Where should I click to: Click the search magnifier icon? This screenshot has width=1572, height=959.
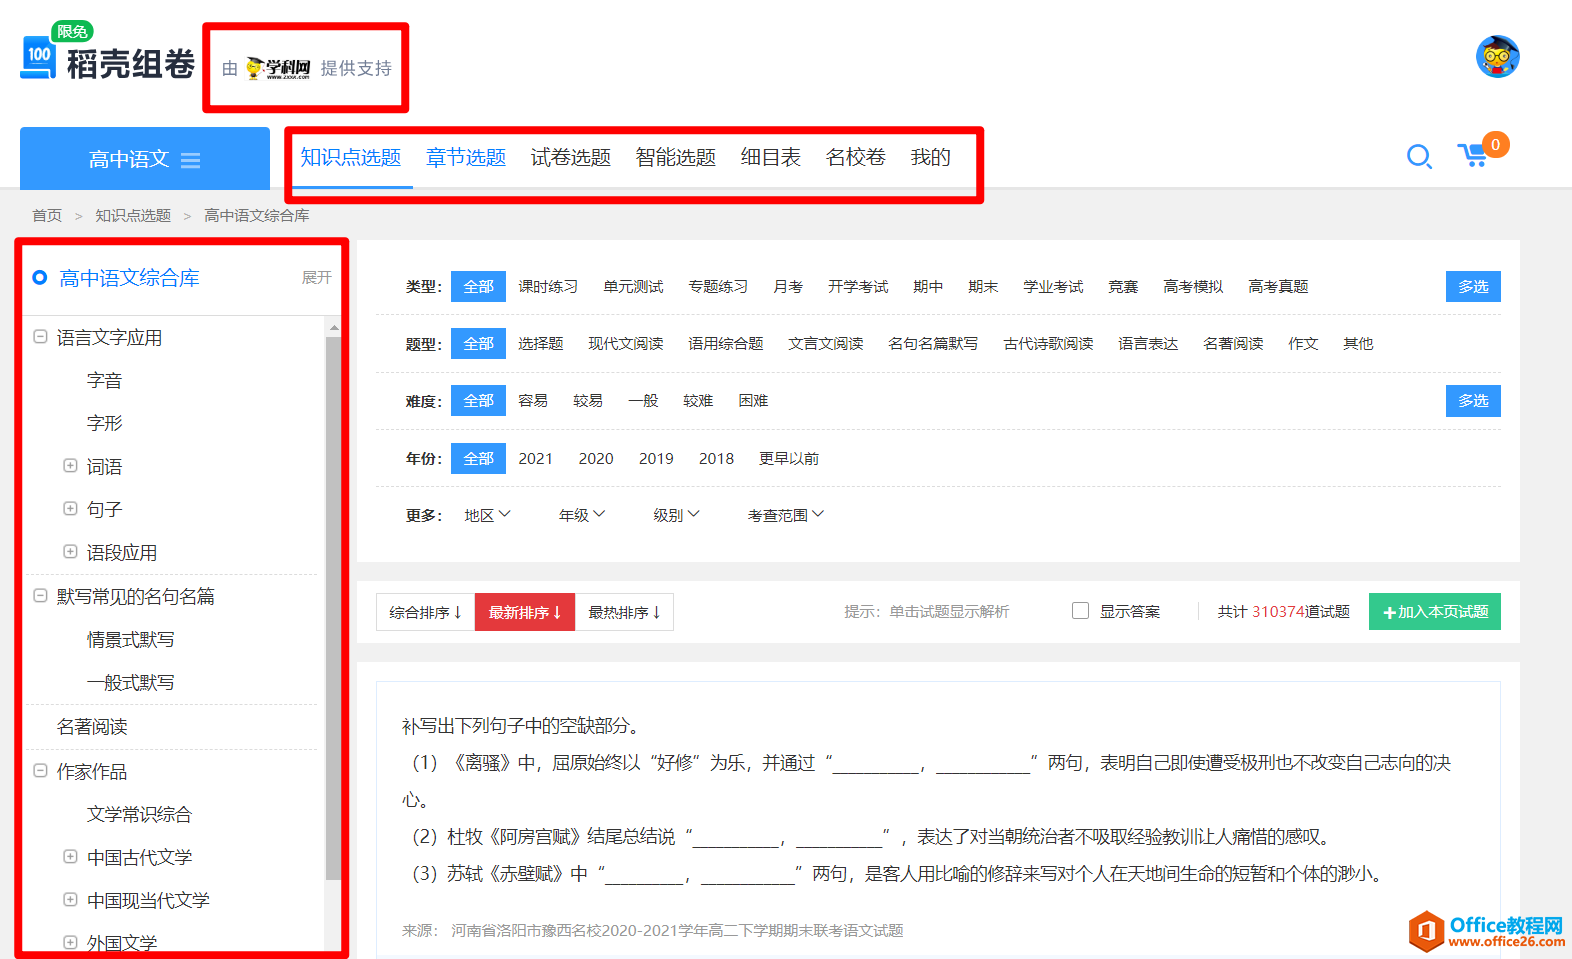pos(1419,157)
